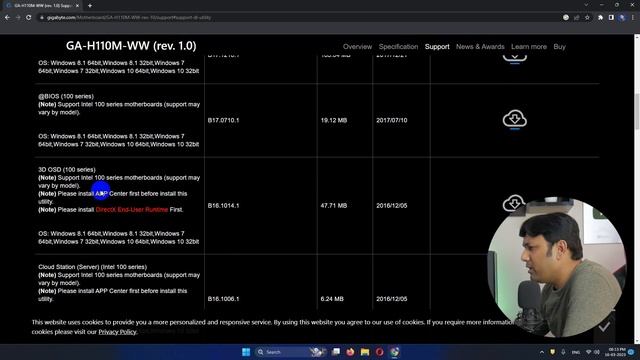The height and width of the screenshot is (360, 640).
Task: Bookmark this page with the star icon
Action: click(x=587, y=18)
